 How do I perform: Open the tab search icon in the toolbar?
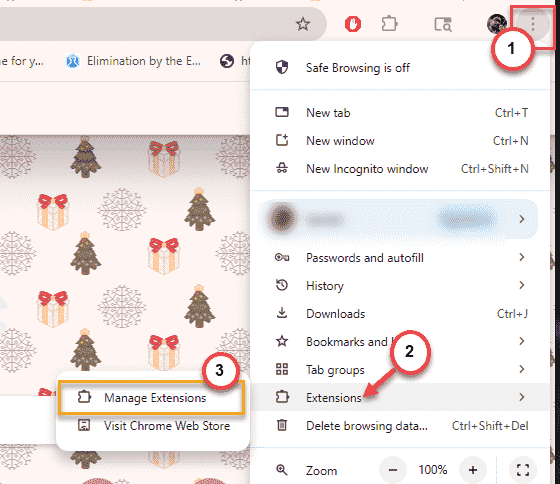pos(443,25)
